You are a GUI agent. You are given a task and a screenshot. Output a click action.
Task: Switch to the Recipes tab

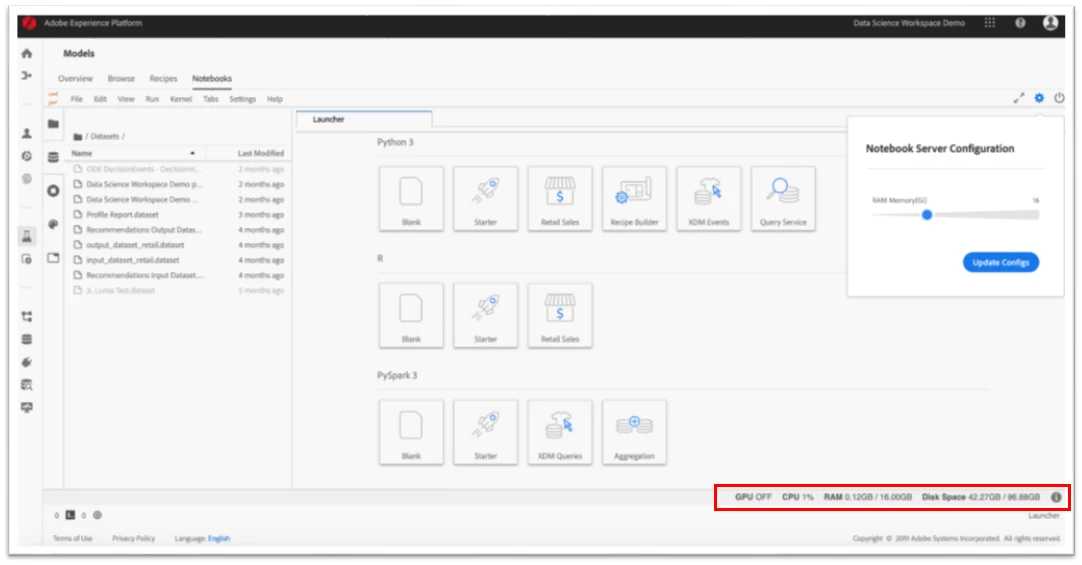tap(164, 79)
